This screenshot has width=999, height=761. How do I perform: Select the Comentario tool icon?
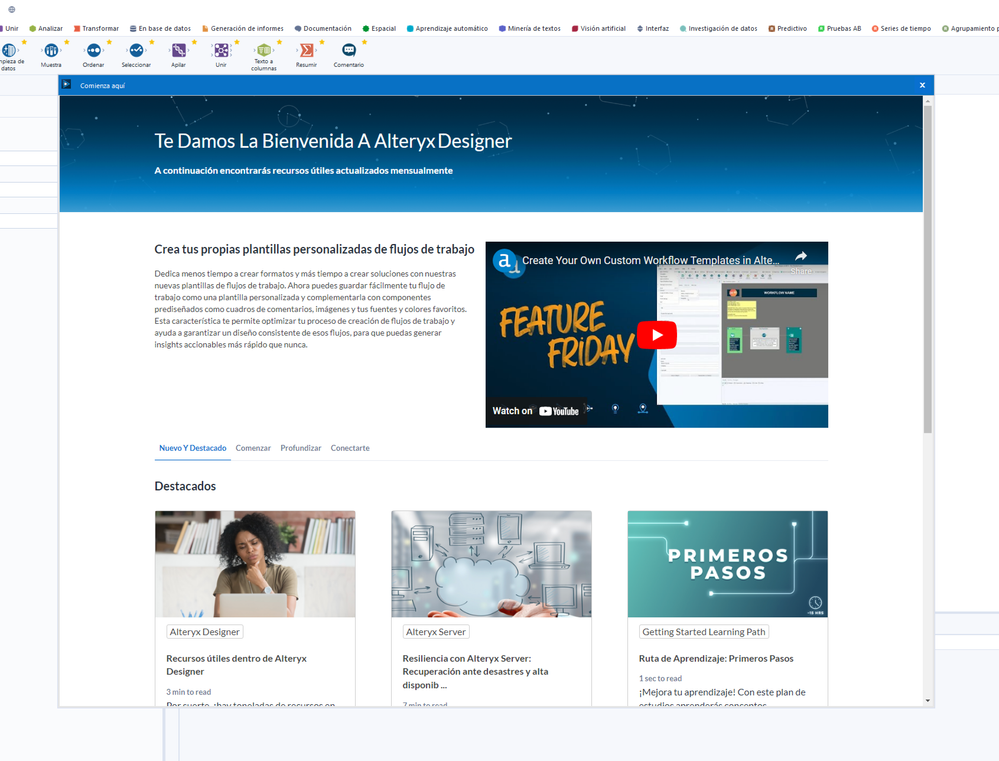tap(349, 50)
